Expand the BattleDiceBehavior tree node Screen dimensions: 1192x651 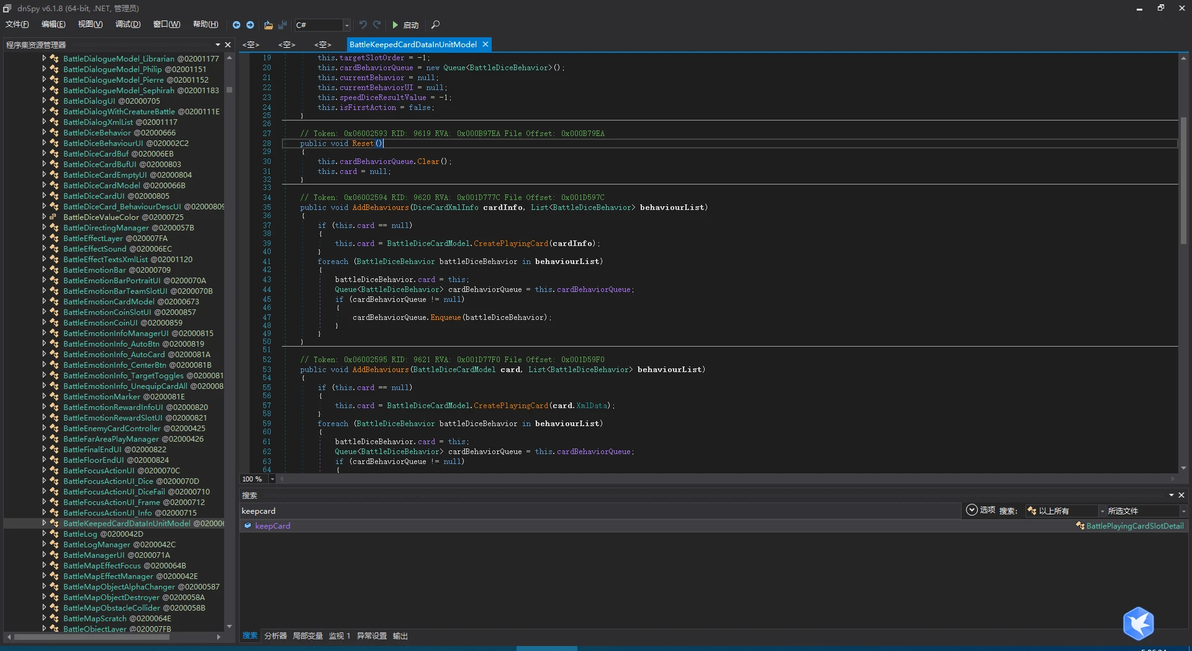click(44, 132)
